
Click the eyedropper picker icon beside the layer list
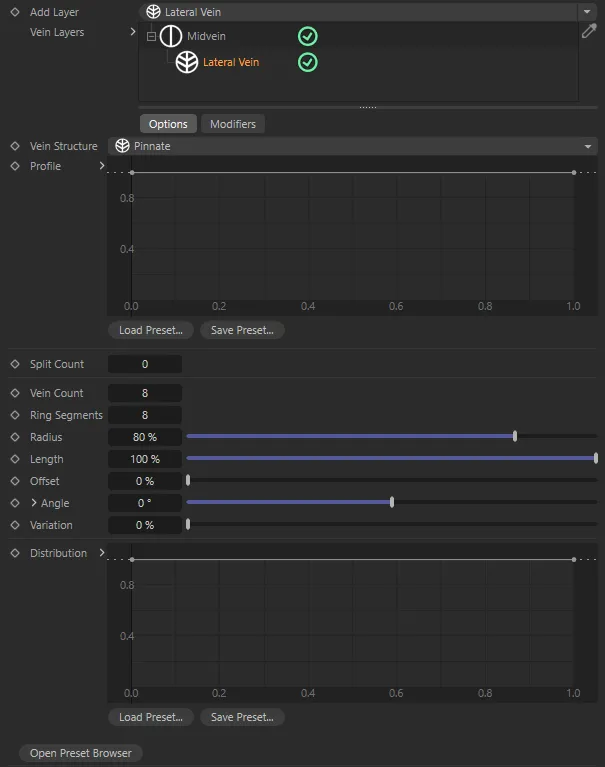(x=589, y=32)
